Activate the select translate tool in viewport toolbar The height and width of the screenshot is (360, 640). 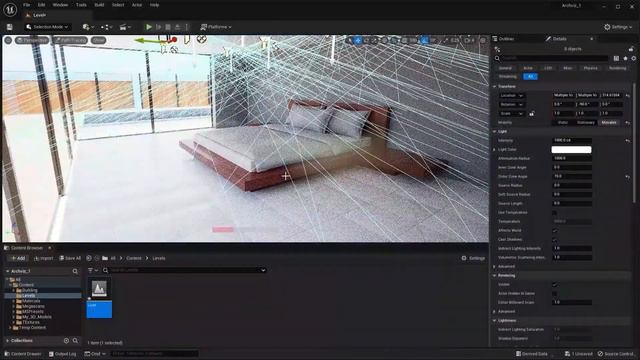[358, 40]
